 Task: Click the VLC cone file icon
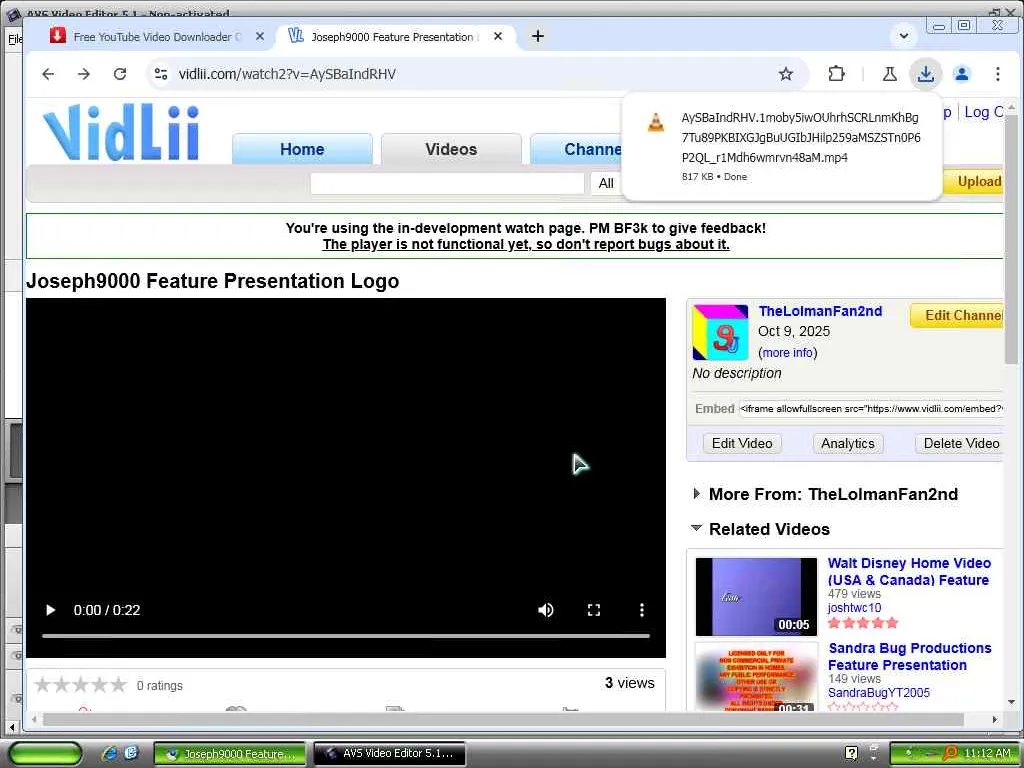(656, 122)
